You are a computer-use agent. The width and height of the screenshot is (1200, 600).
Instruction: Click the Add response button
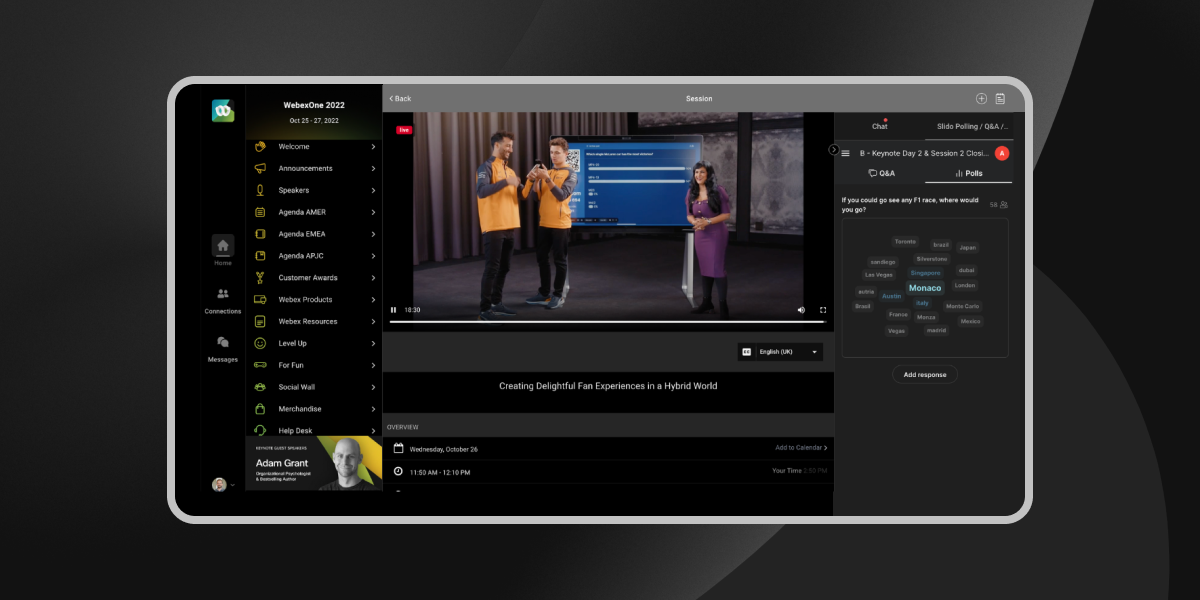(x=924, y=374)
